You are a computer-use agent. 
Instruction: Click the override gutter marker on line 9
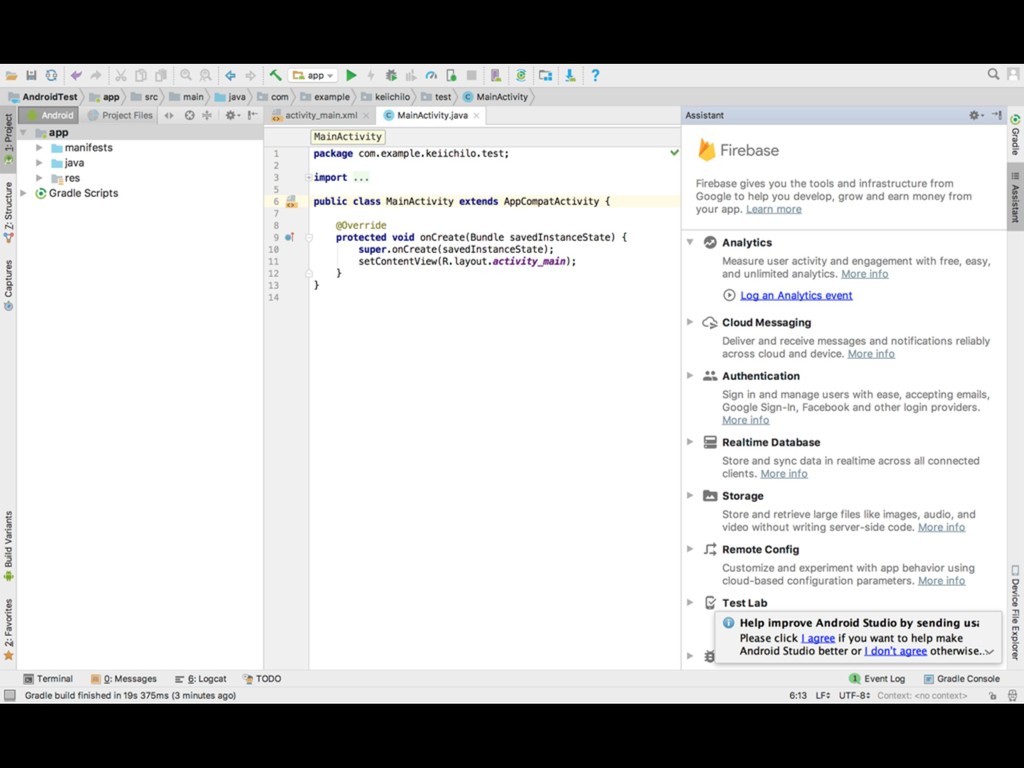coord(289,237)
